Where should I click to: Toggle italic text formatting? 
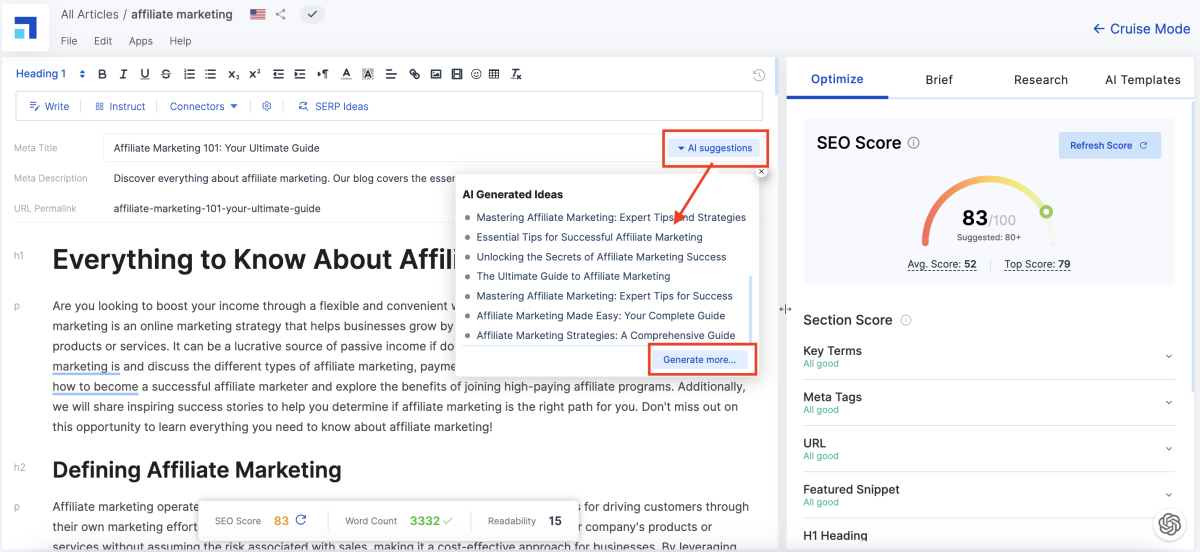click(x=124, y=74)
